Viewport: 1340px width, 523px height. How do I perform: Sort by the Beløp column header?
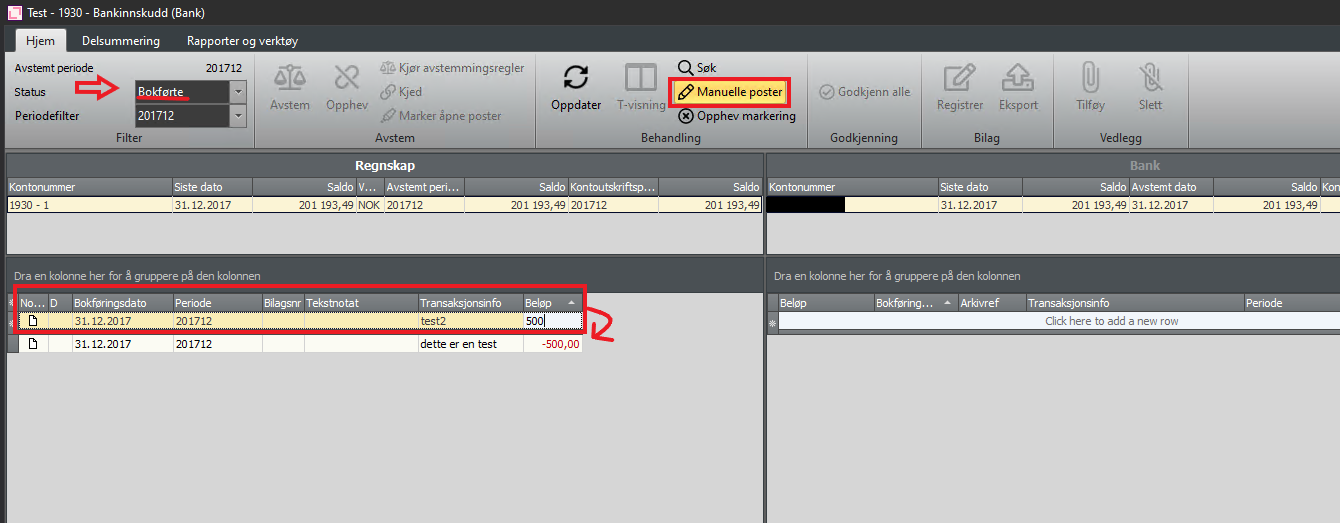coord(545,302)
